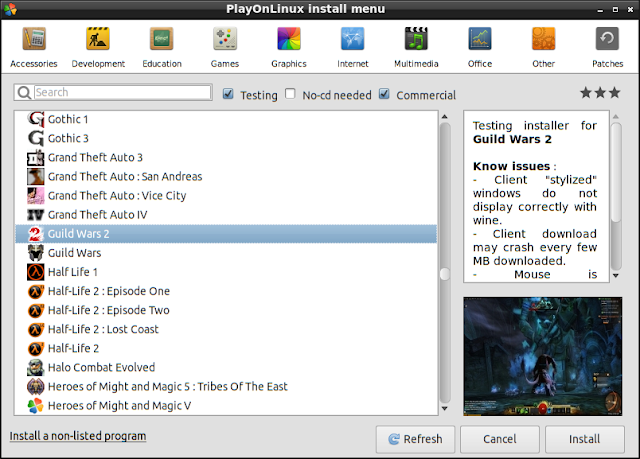640x459 pixels.
Task: Click the program list scroll up arrow
Action: pyautogui.click(x=445, y=117)
